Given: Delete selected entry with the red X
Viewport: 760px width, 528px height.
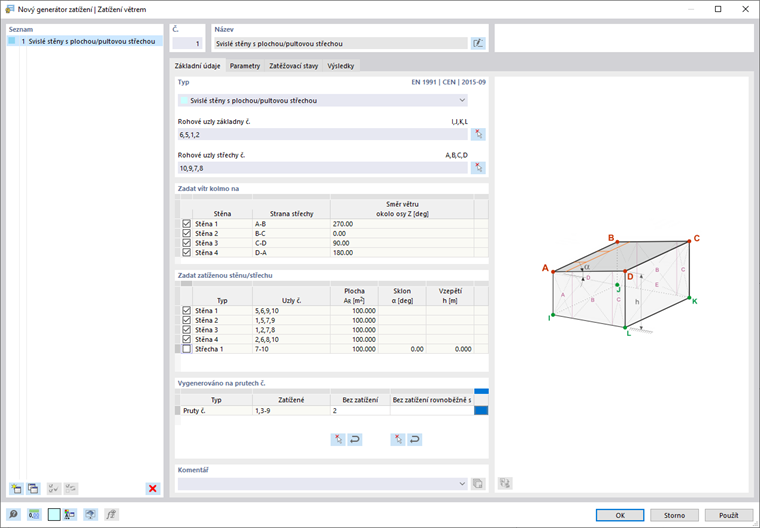Looking at the screenshot, I should pyautogui.click(x=153, y=488).
